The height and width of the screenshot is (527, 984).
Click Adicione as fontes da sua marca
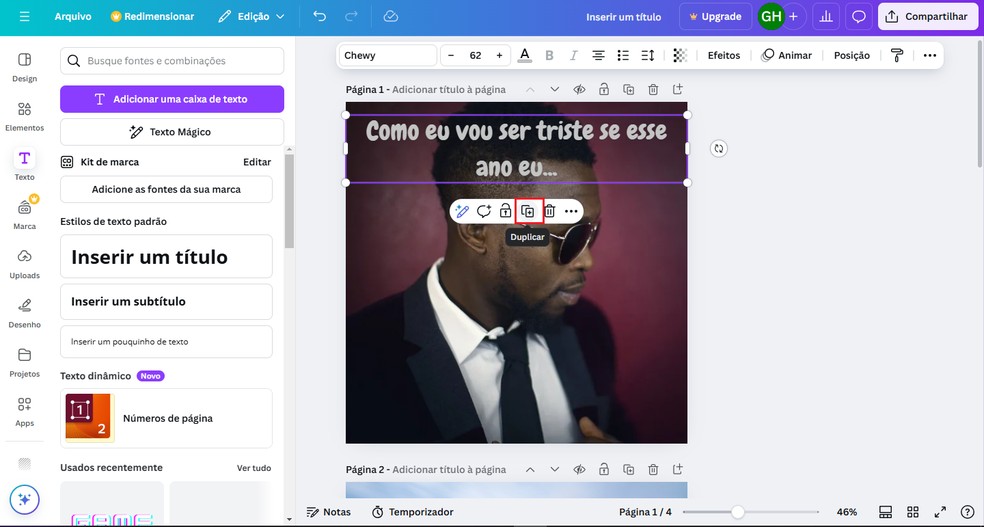[166, 189]
